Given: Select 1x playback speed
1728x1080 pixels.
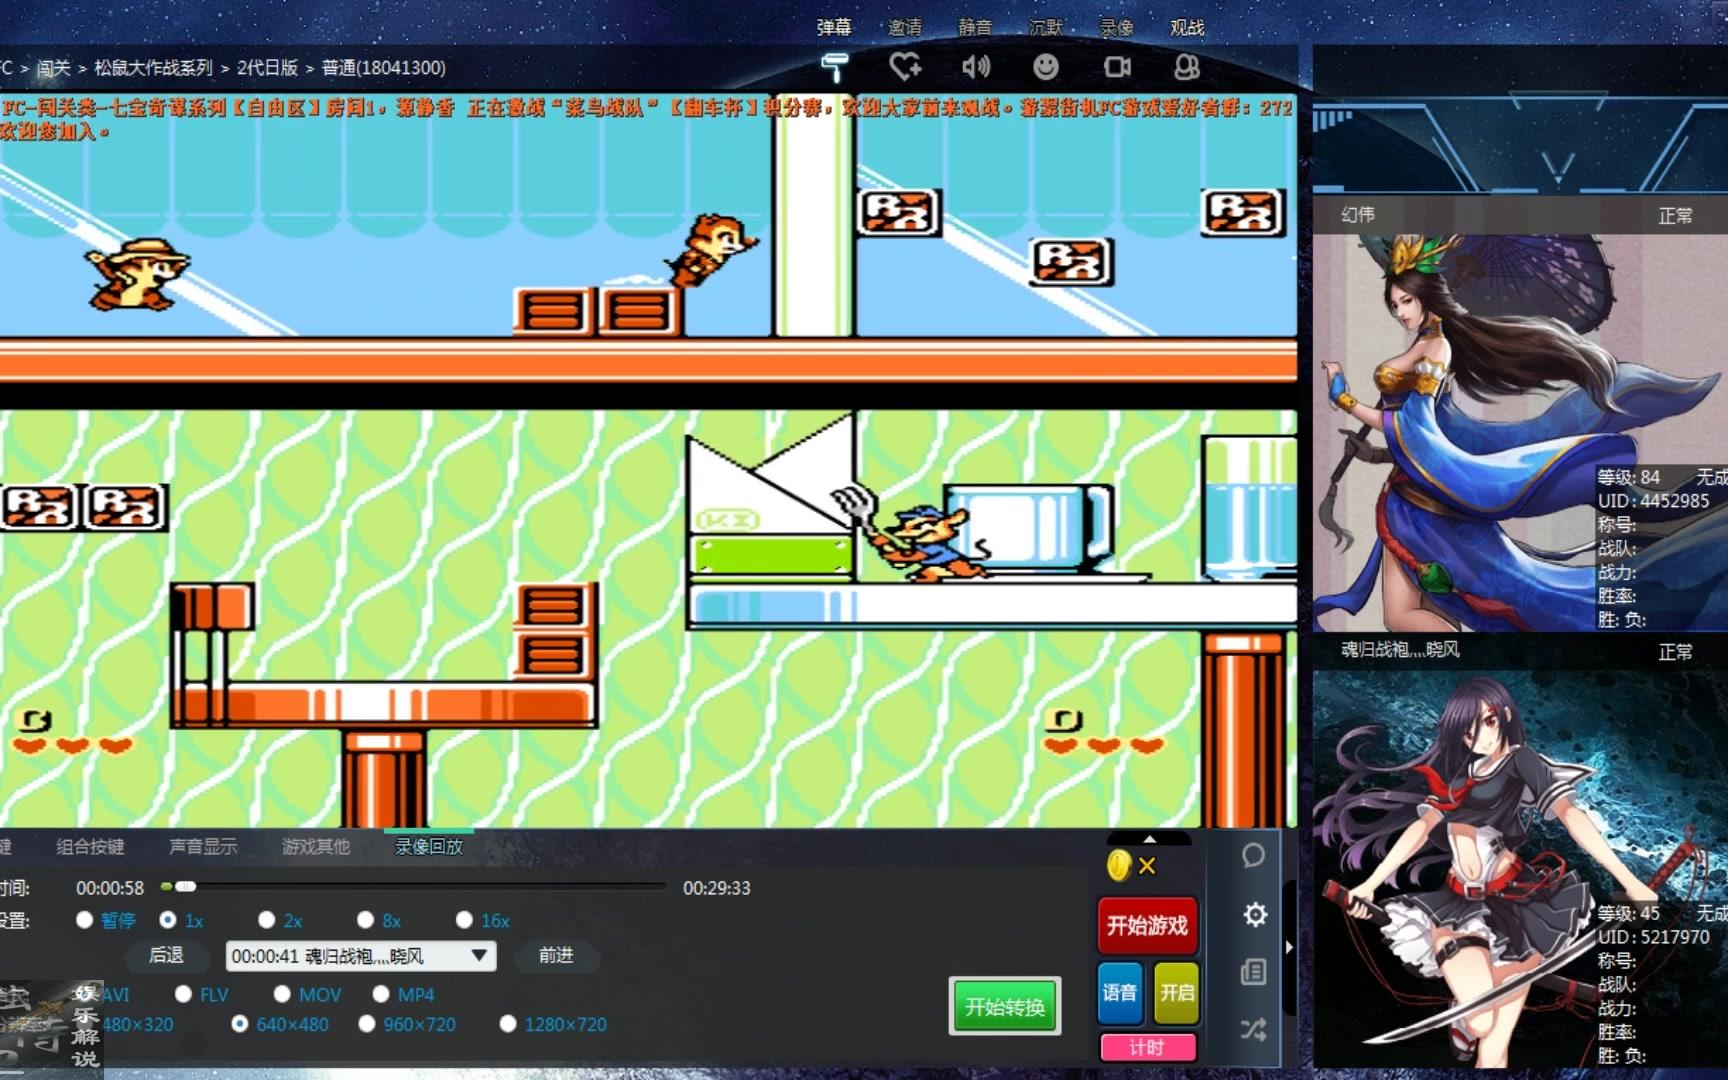Looking at the screenshot, I should [168, 920].
